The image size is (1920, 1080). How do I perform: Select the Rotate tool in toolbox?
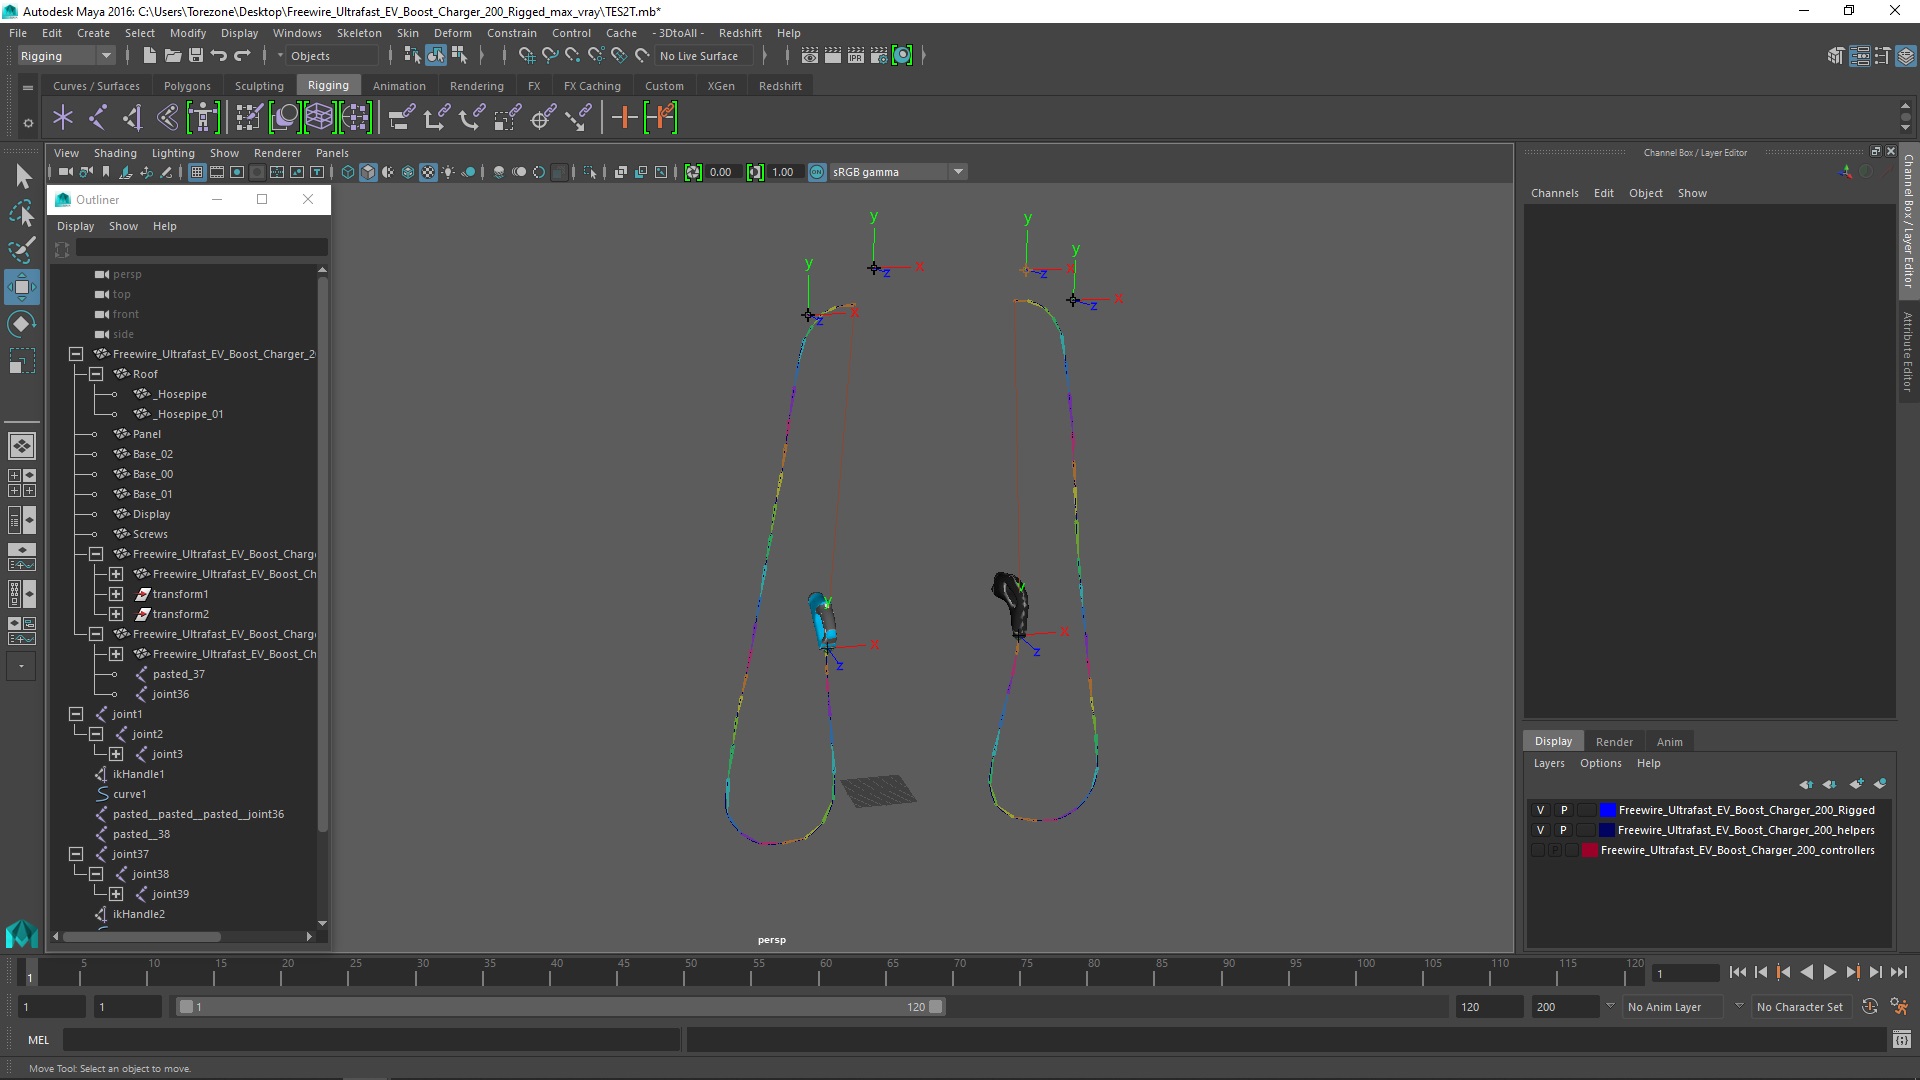(x=21, y=324)
